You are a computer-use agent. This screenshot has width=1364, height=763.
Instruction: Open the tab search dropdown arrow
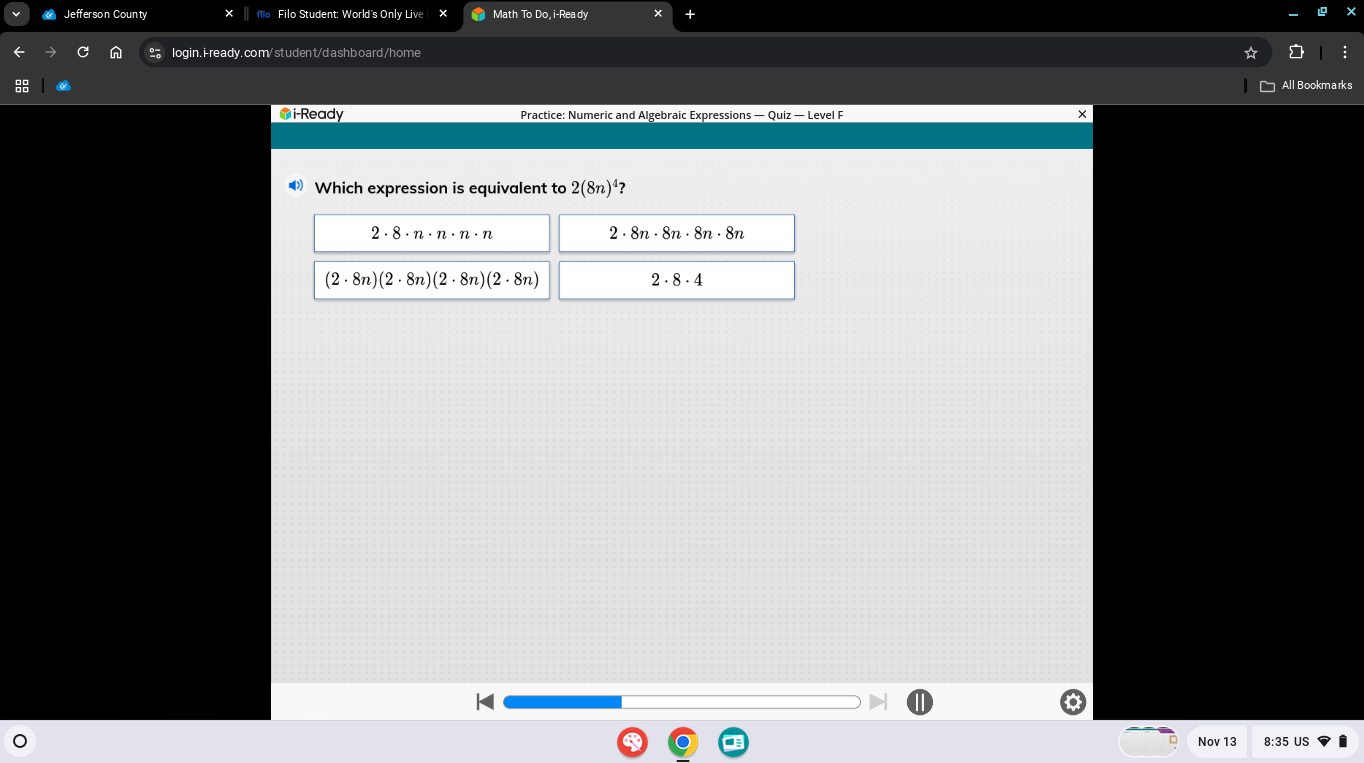(x=15, y=14)
